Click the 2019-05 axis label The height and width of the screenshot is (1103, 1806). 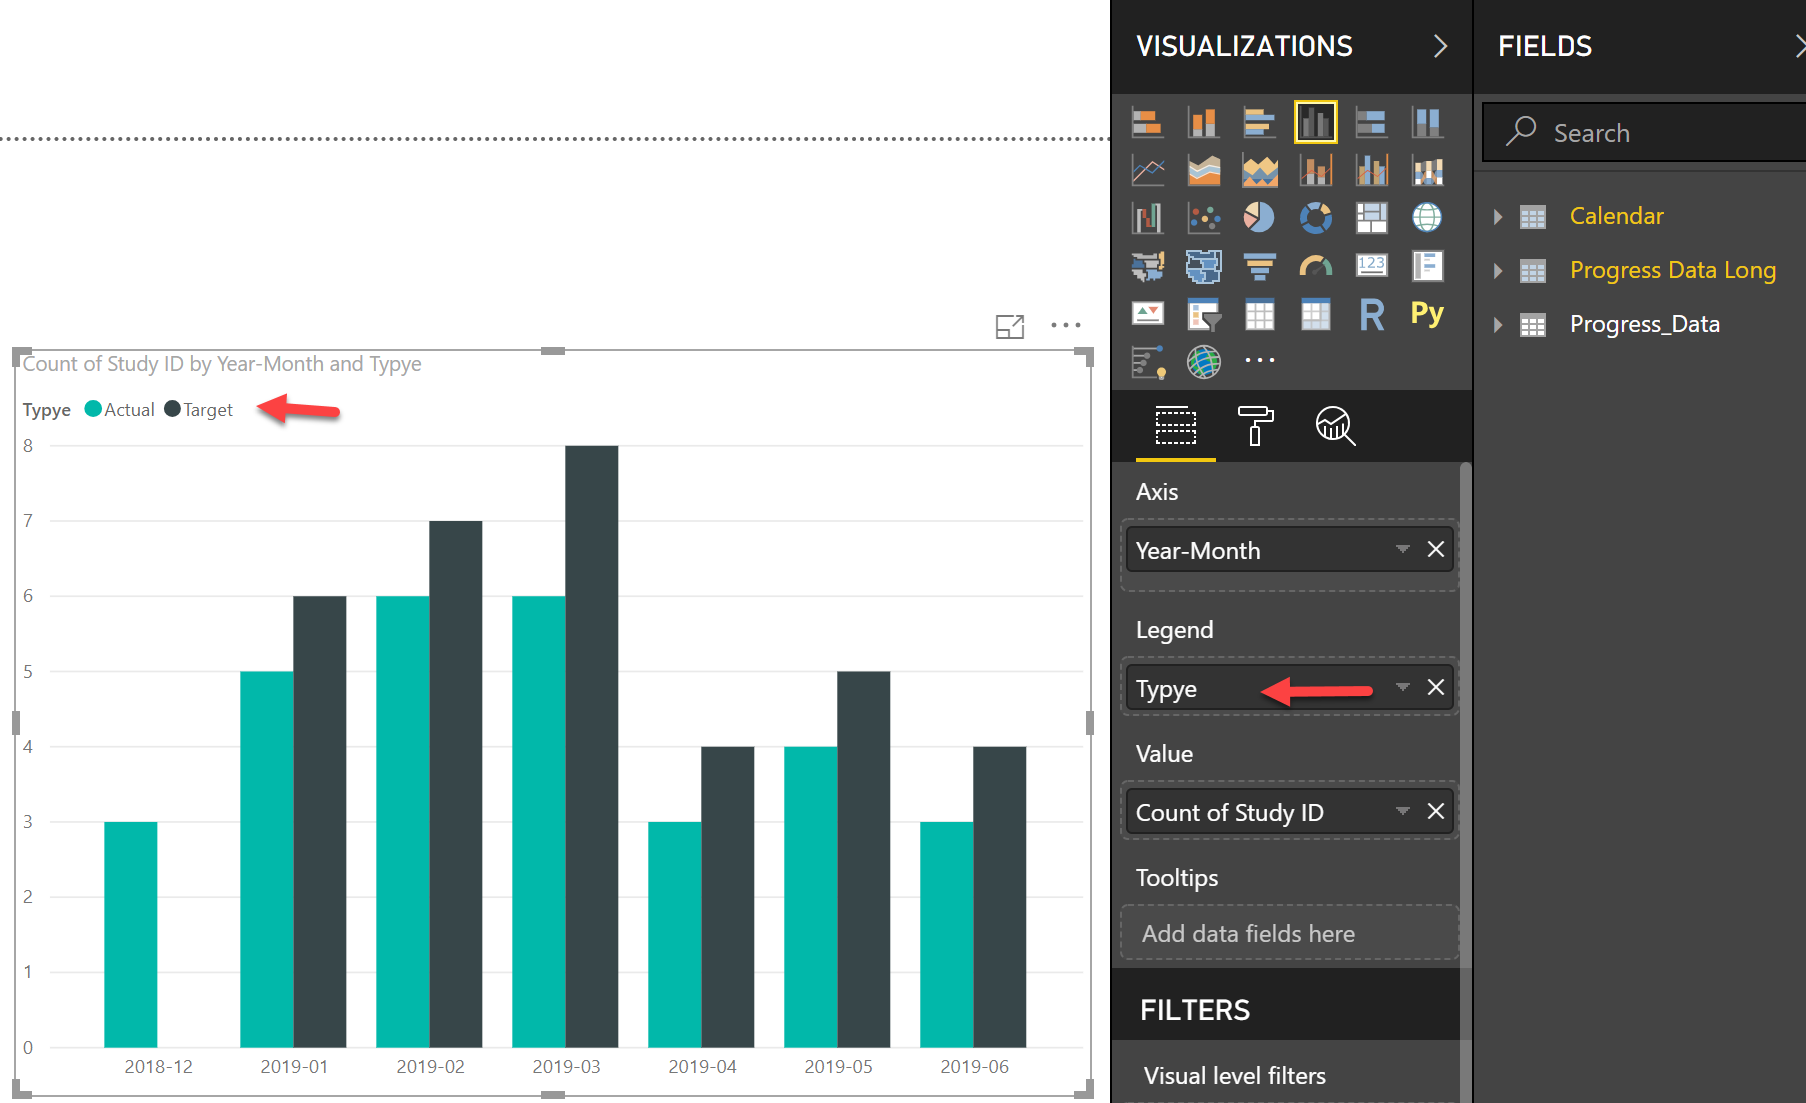pyautogui.click(x=838, y=1067)
